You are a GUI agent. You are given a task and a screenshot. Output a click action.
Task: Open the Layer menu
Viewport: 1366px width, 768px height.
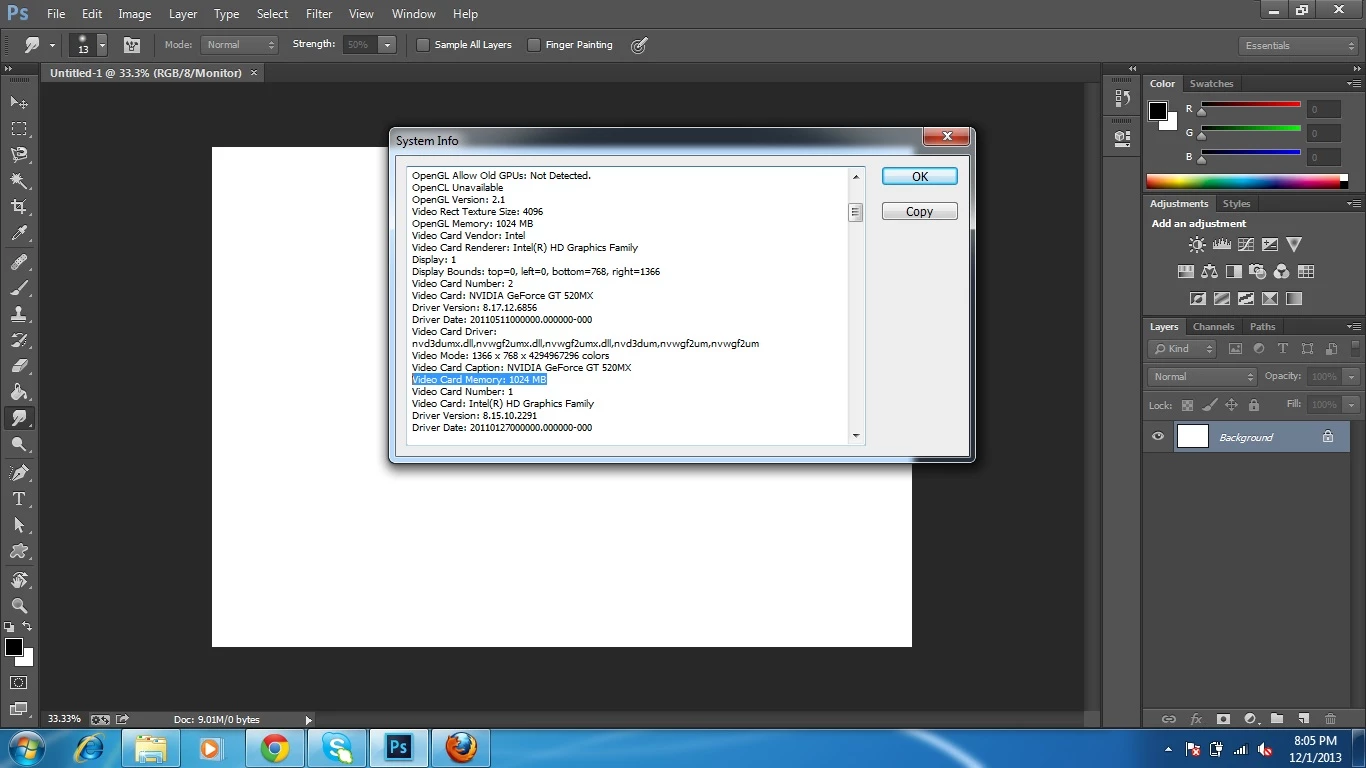183,14
